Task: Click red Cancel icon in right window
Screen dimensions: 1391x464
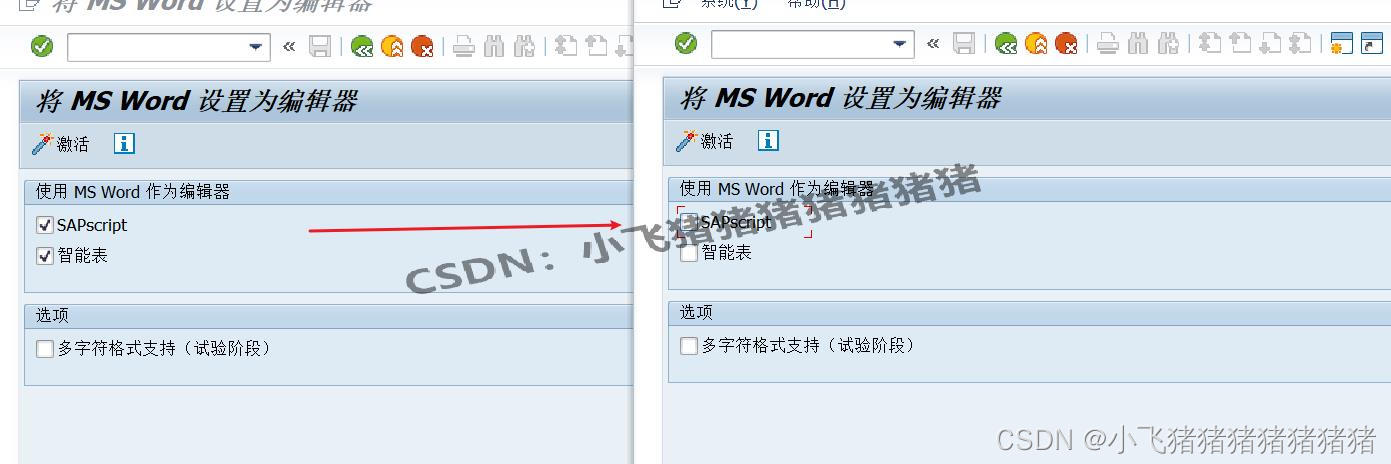Action: pos(1066,43)
